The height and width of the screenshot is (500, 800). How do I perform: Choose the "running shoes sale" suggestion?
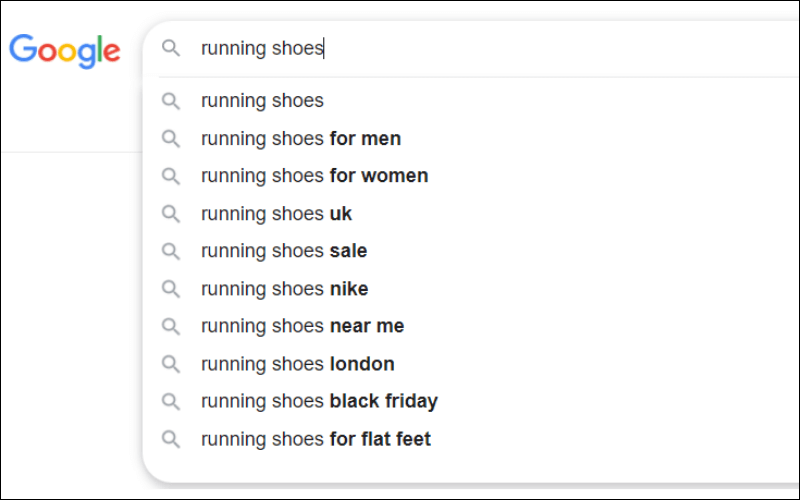coord(284,251)
